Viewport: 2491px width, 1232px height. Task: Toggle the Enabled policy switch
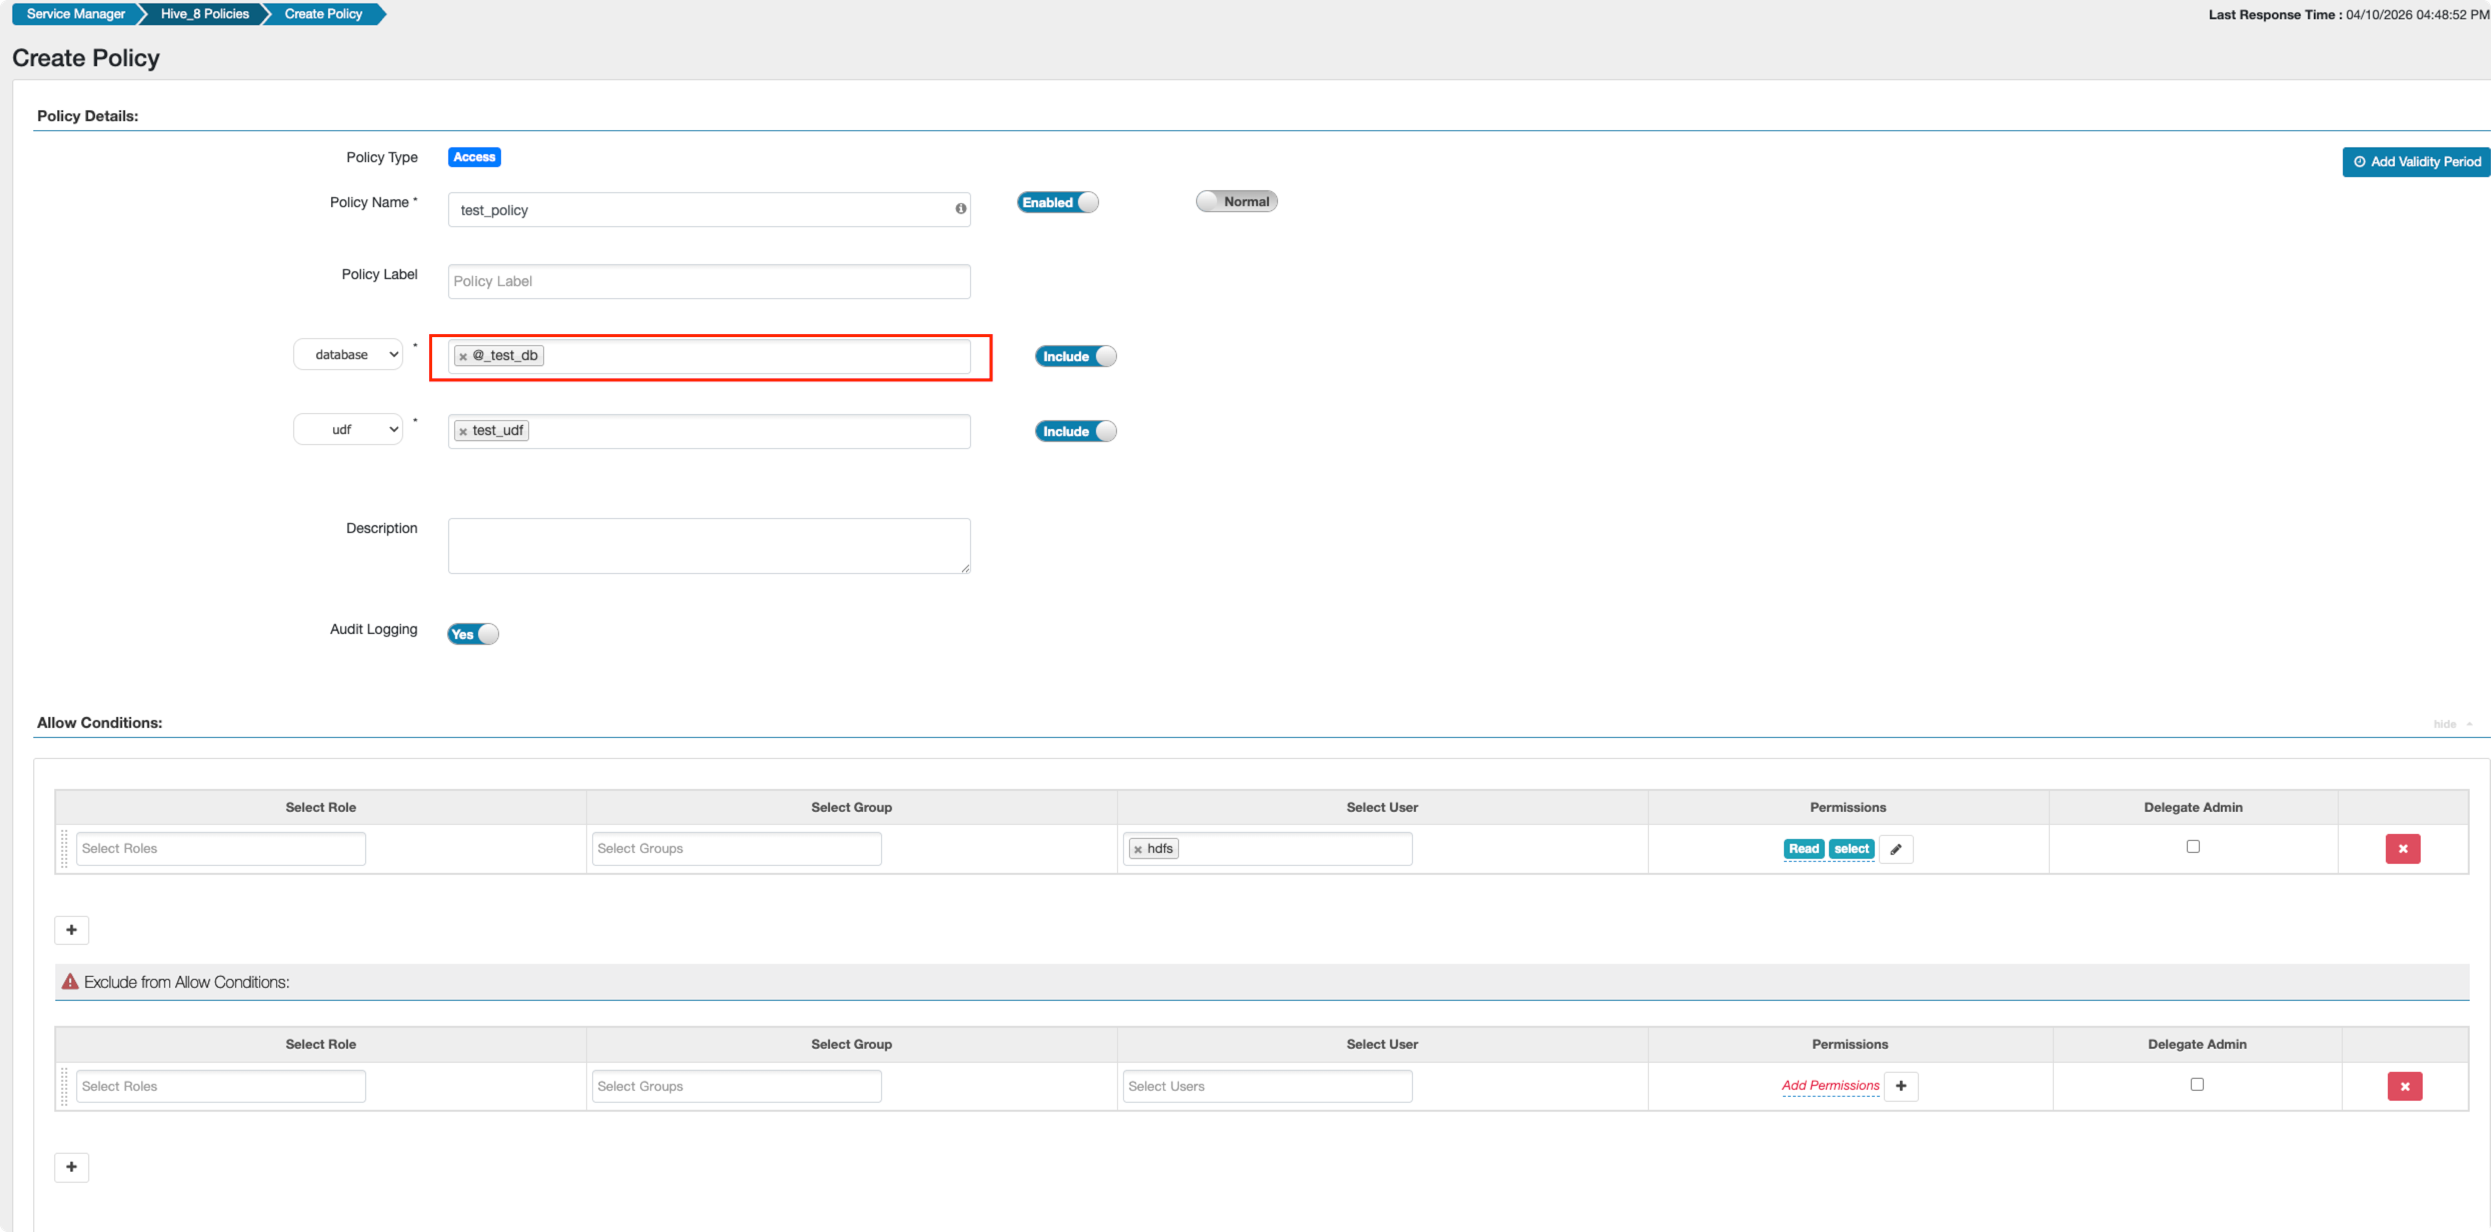pyautogui.click(x=1057, y=202)
